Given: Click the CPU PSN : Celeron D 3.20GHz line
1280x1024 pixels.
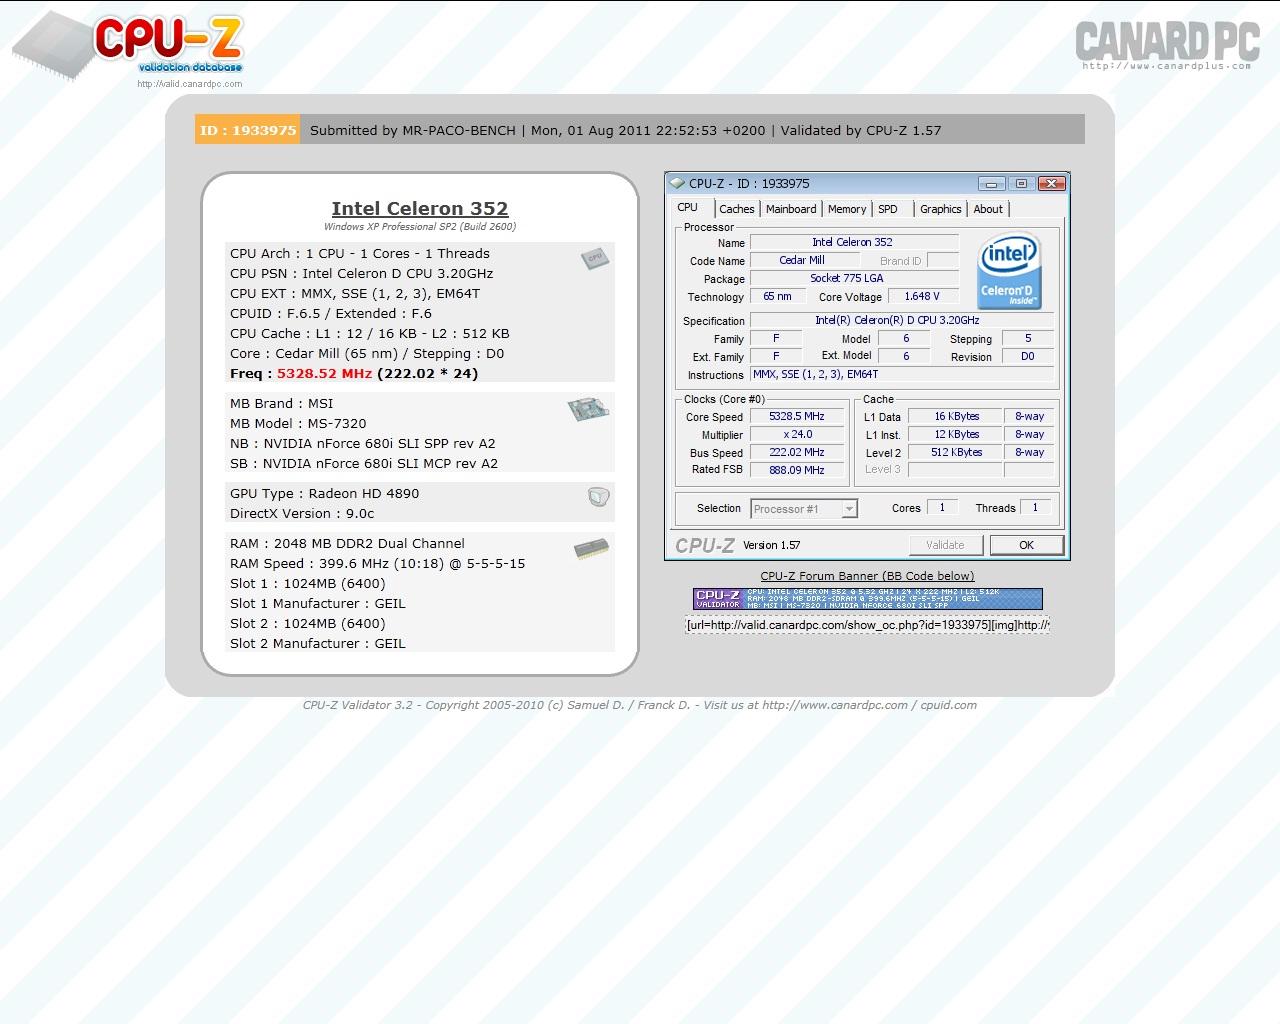Looking at the screenshot, I should click(362, 274).
